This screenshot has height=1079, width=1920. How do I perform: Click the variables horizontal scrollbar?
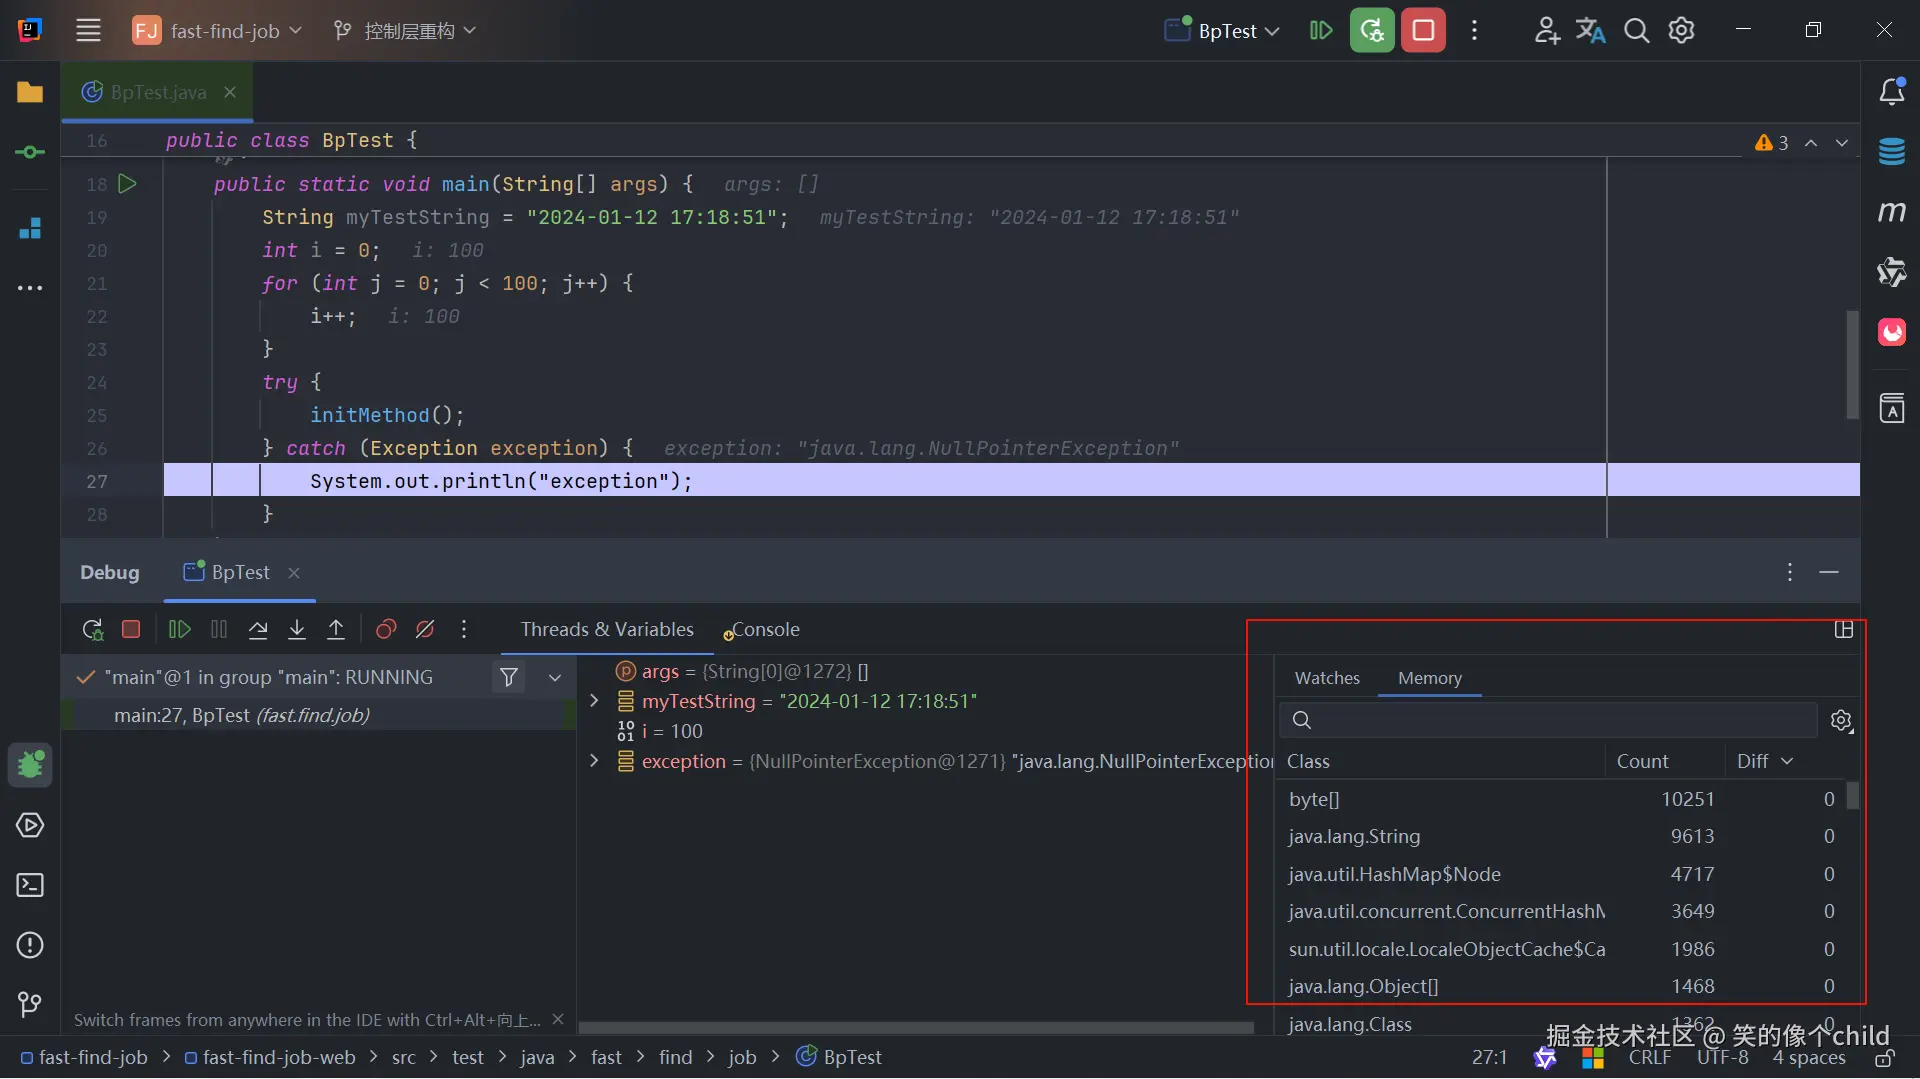916,1027
